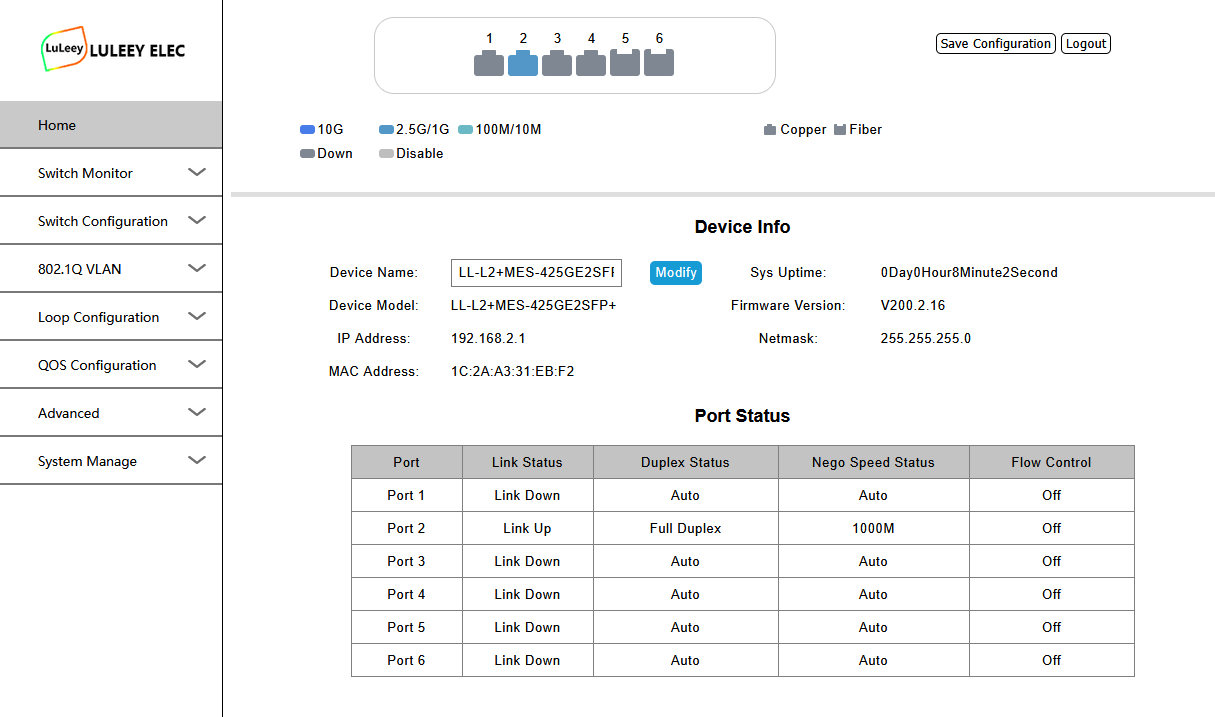The height and width of the screenshot is (717, 1215).
Task: Click Duplex Status column header
Action: coord(686,462)
